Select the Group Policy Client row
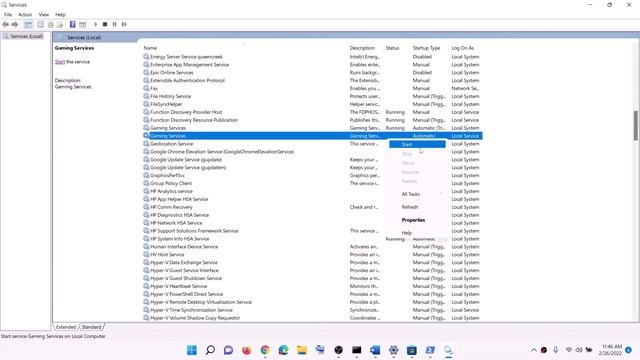 312,183
